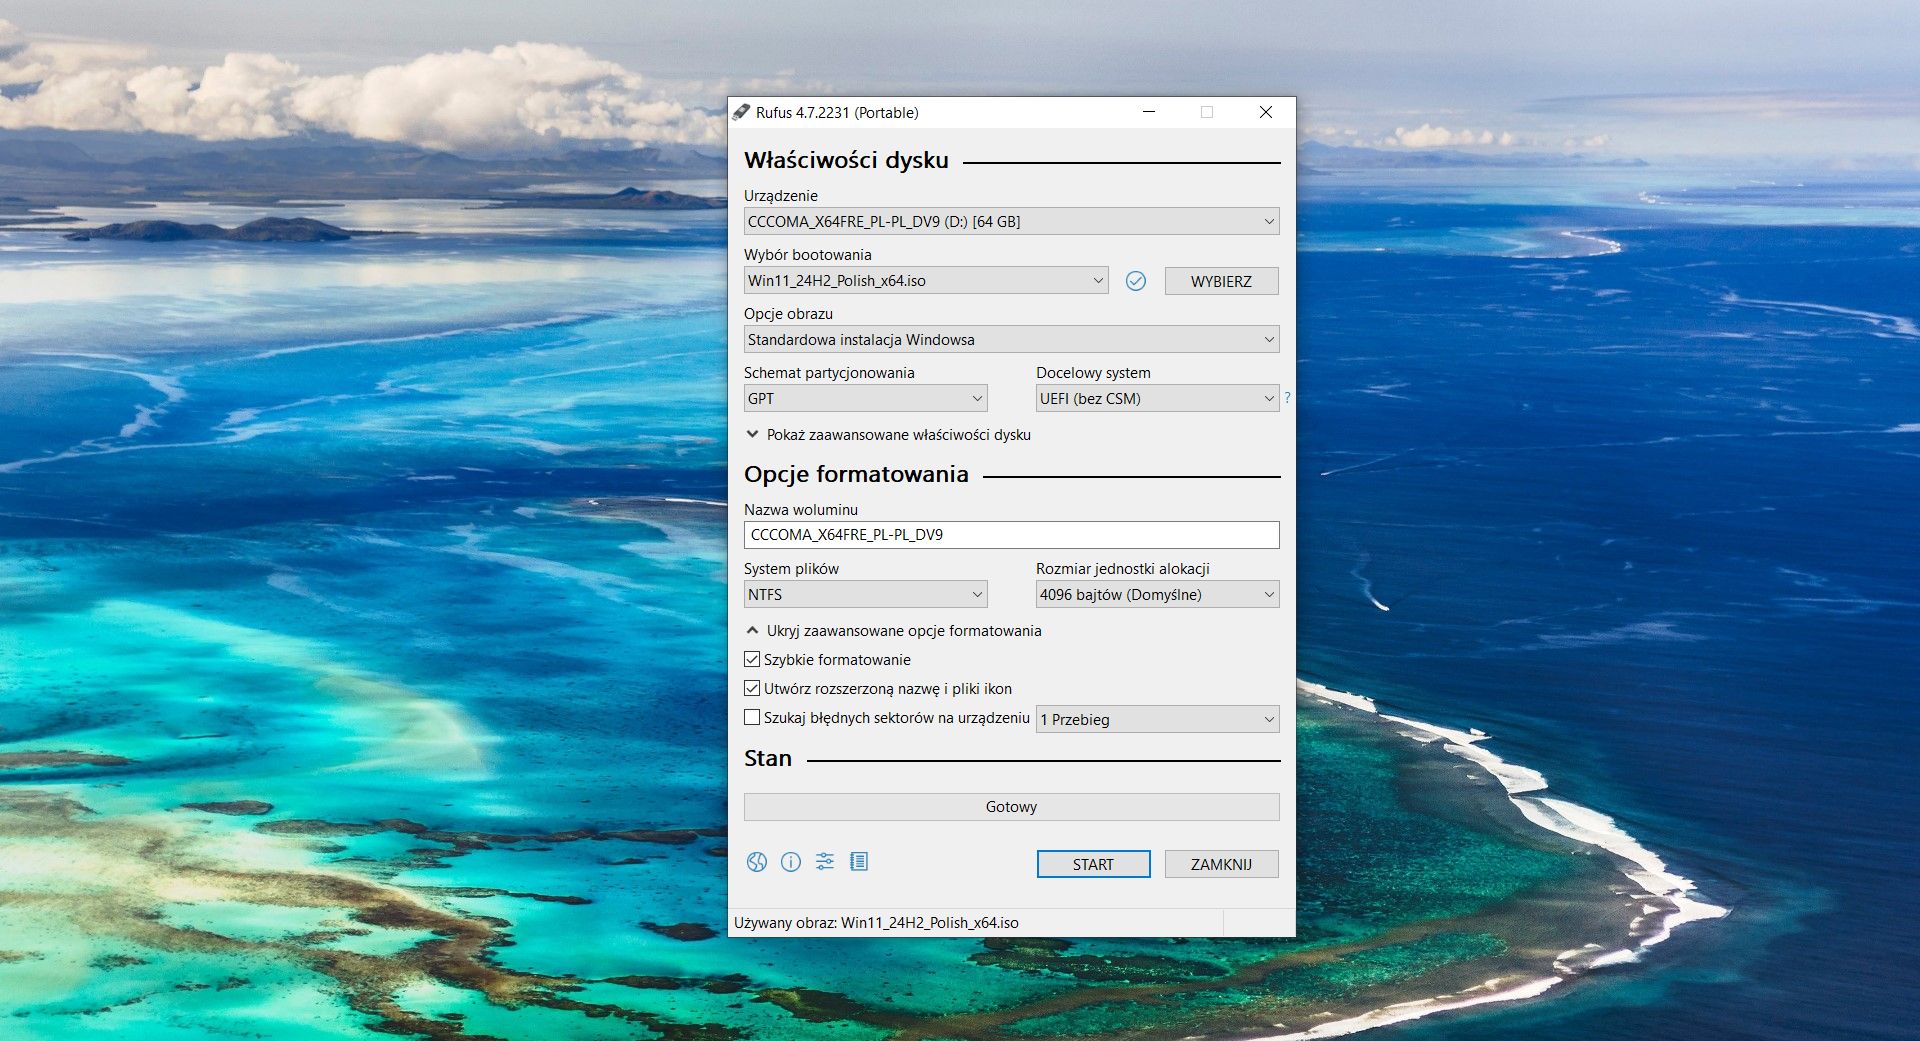Image resolution: width=1920 pixels, height=1041 pixels.
Task: Click the Gotowy status progress bar
Action: pyautogui.click(x=1011, y=807)
